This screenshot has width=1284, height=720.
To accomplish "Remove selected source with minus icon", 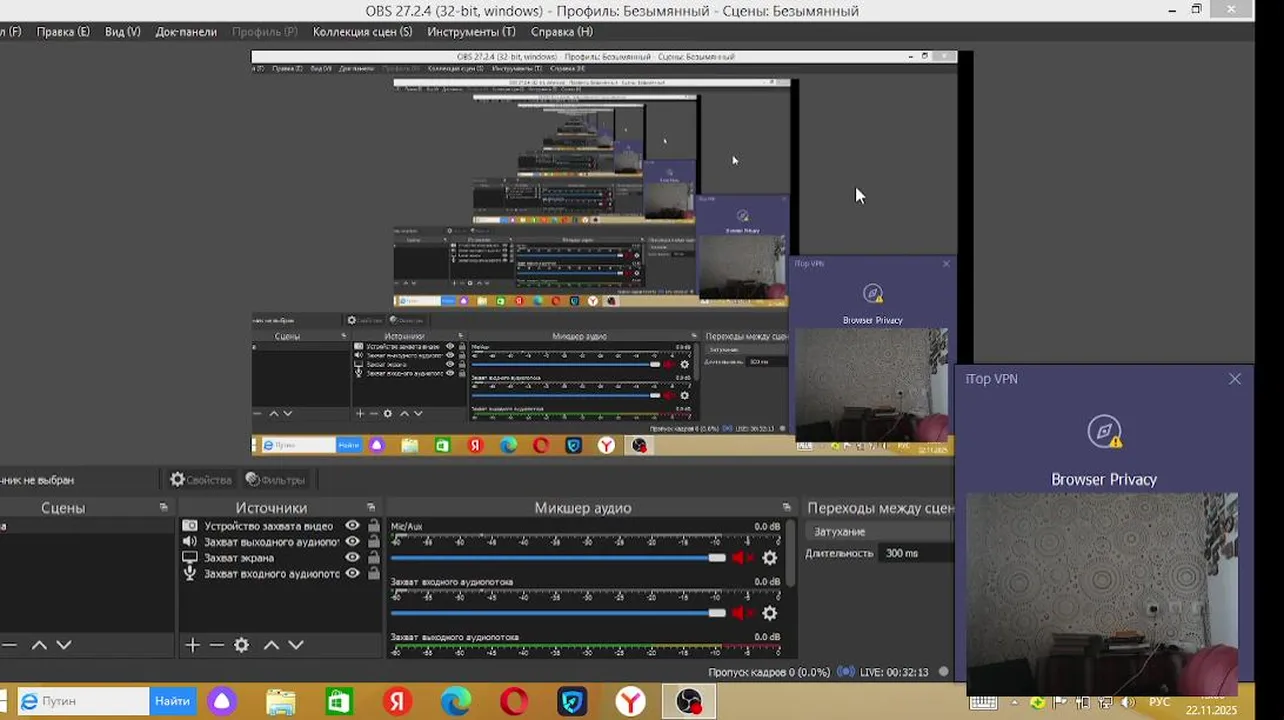I will pyautogui.click(x=217, y=645).
